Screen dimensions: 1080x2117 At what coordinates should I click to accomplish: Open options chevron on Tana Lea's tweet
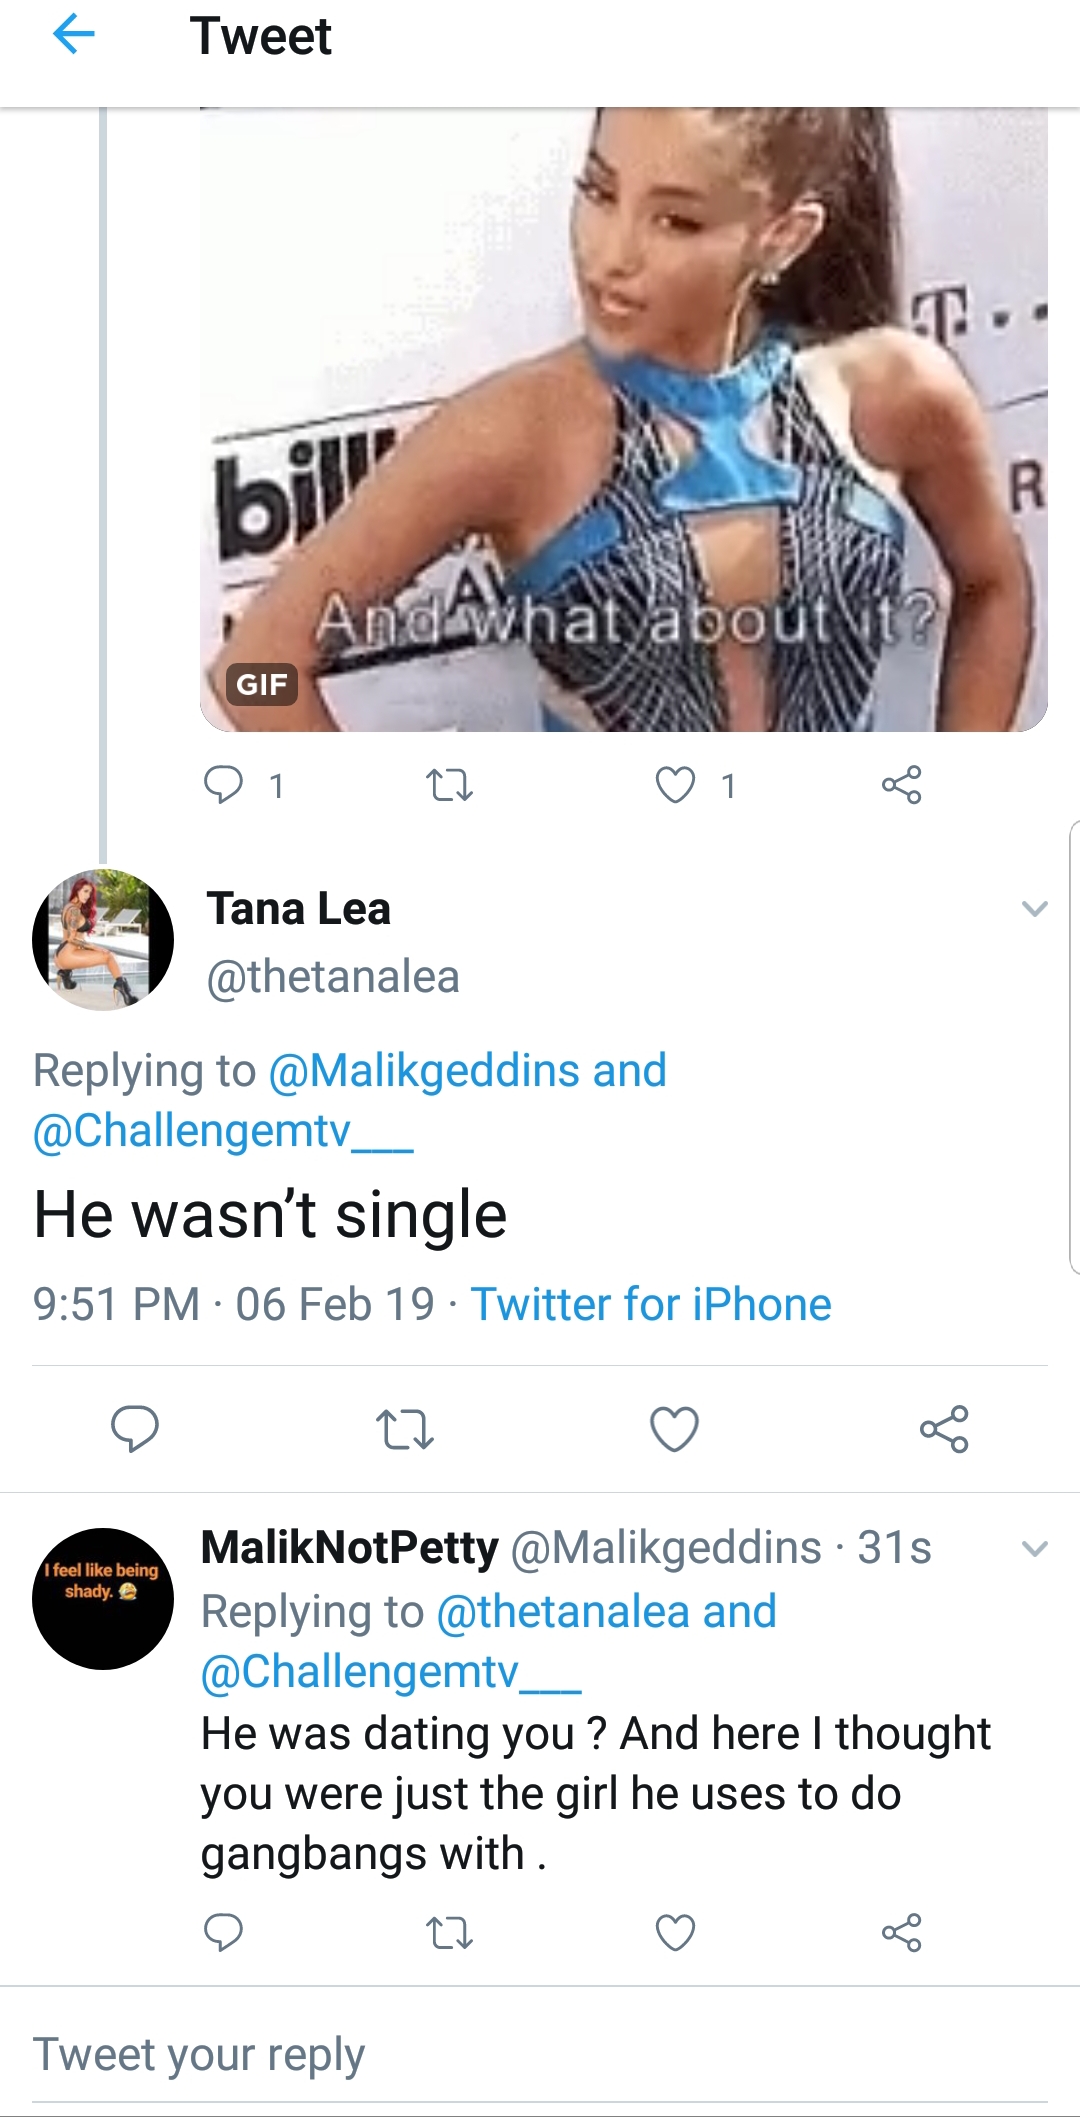1035,909
